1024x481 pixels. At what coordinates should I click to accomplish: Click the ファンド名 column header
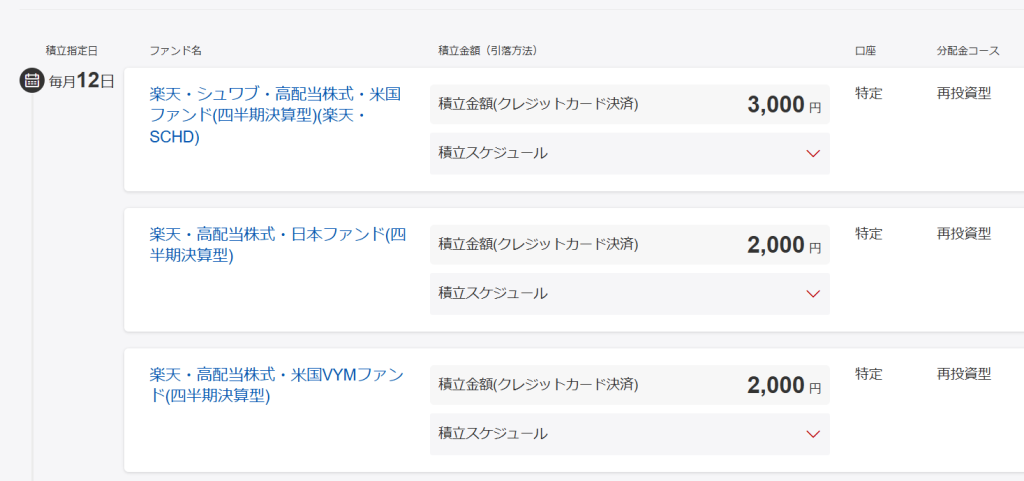171,51
